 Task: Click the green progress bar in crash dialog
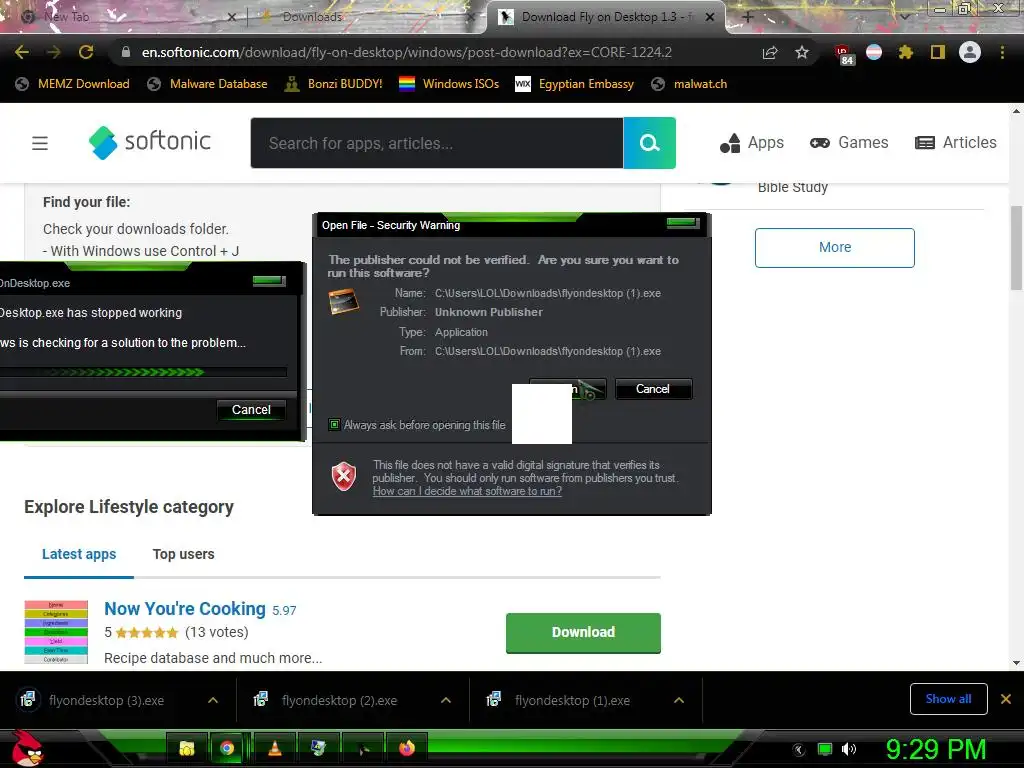[143, 372]
